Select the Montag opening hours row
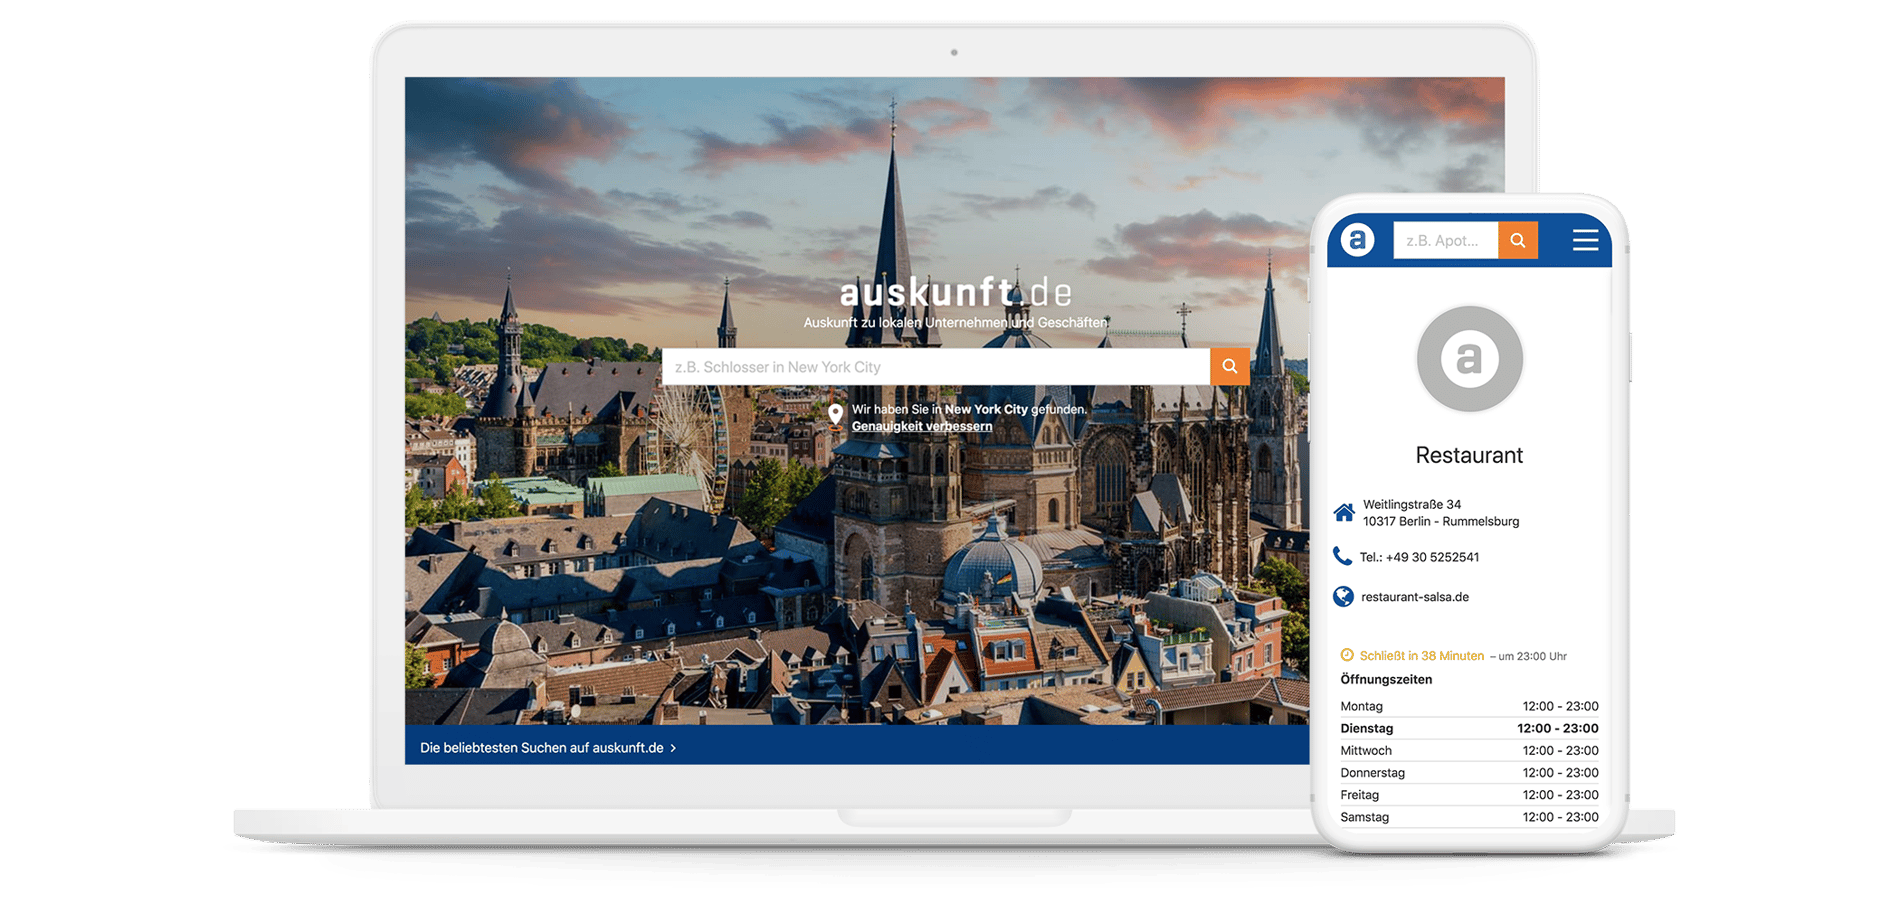1900x904 pixels. 1469,706
